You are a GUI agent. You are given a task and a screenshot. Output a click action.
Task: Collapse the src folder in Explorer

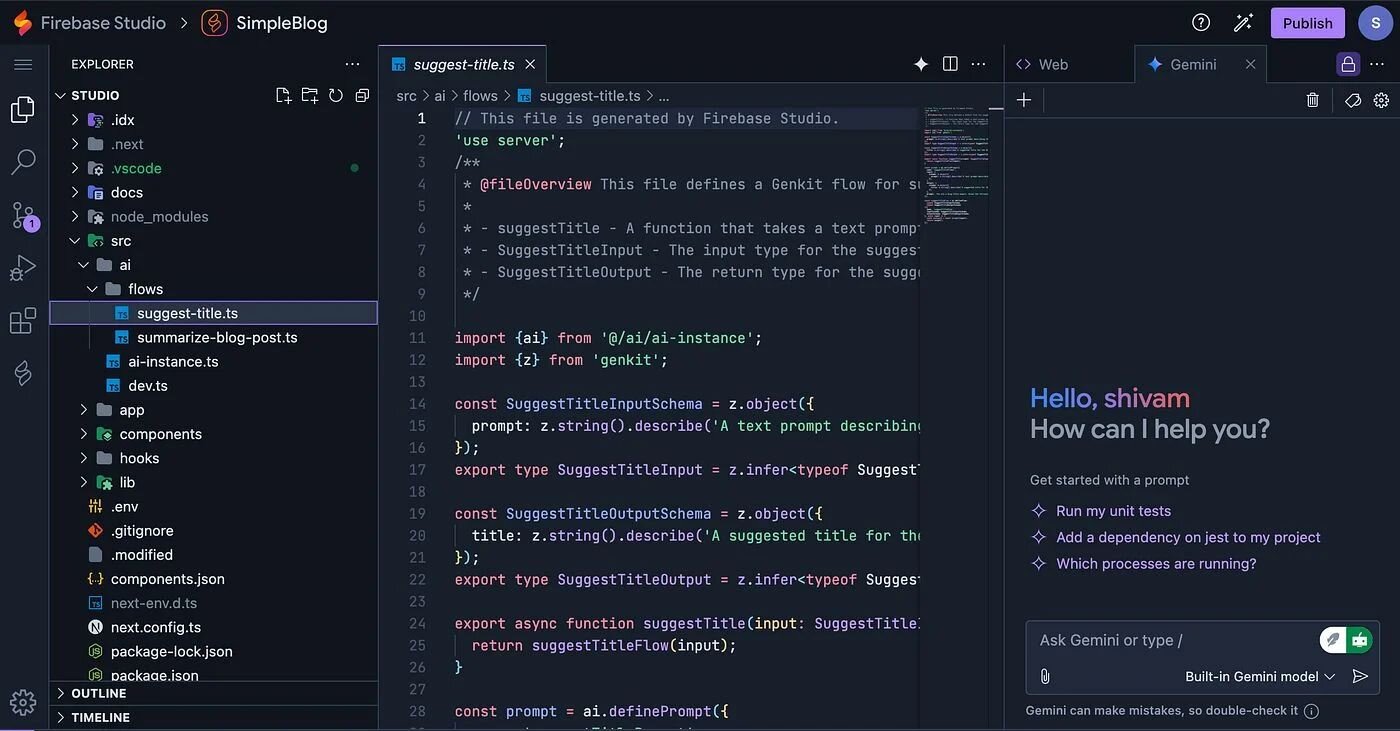74,240
